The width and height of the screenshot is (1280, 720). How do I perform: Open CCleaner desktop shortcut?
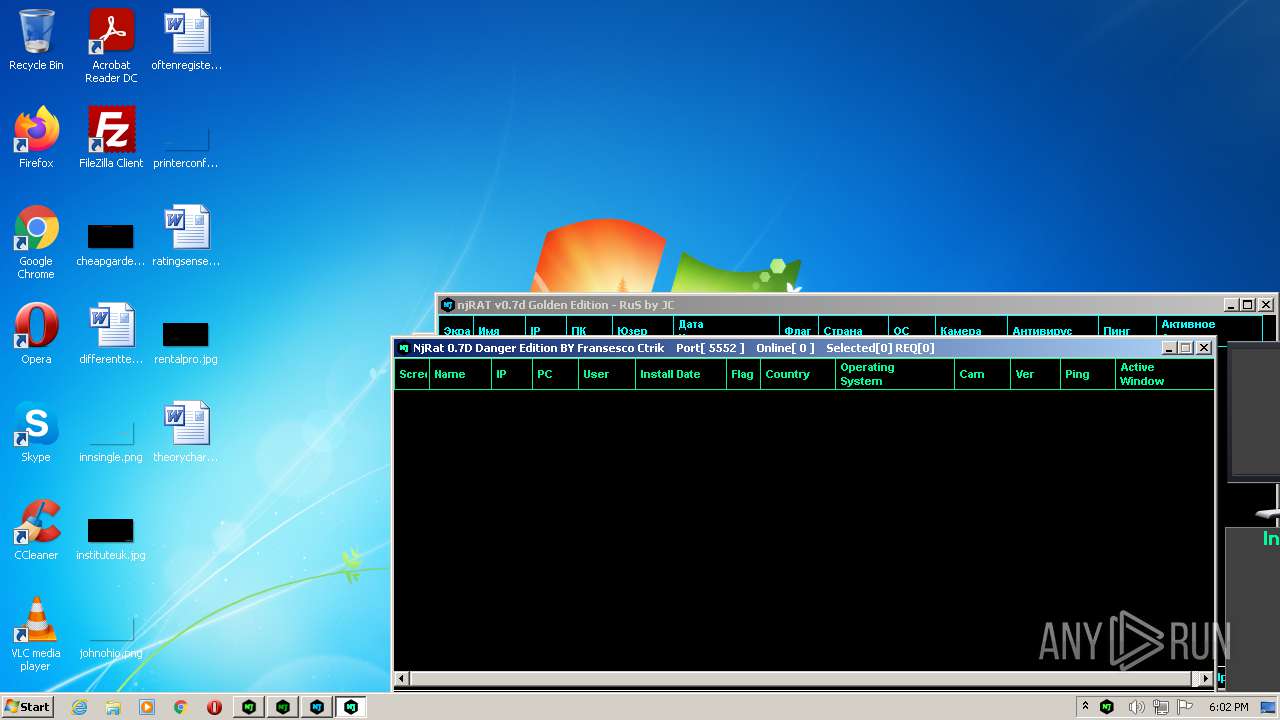(x=36, y=530)
